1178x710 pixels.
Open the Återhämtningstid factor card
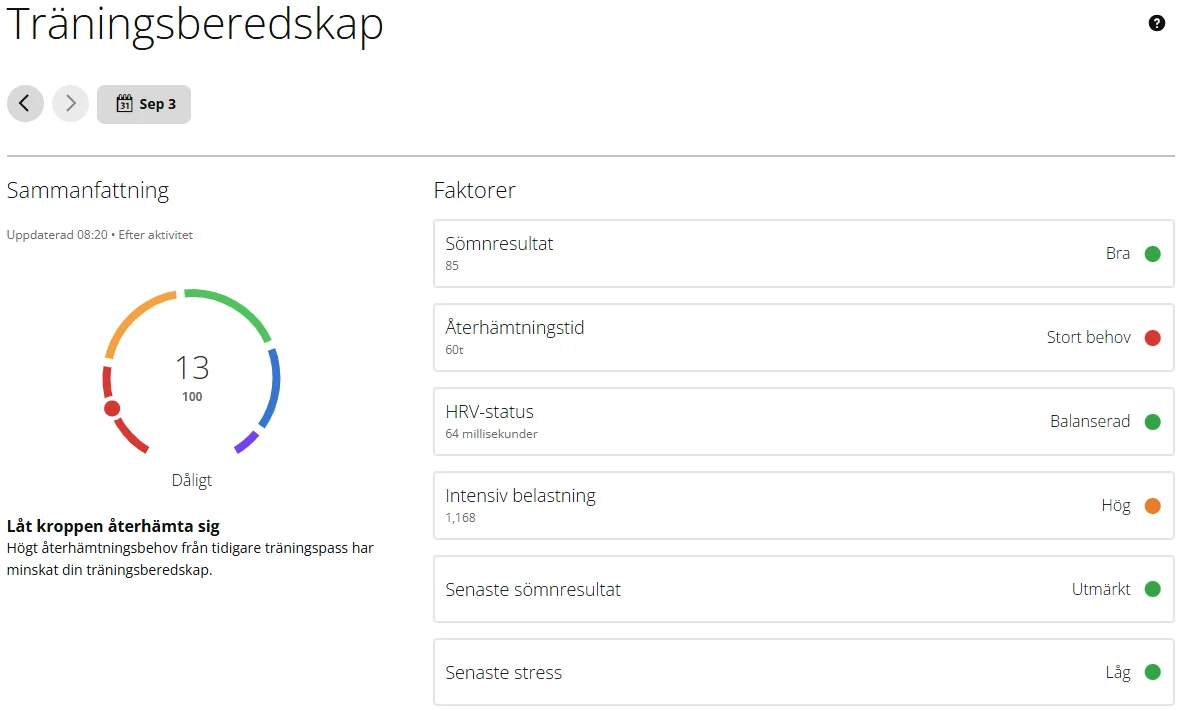[x=803, y=338]
